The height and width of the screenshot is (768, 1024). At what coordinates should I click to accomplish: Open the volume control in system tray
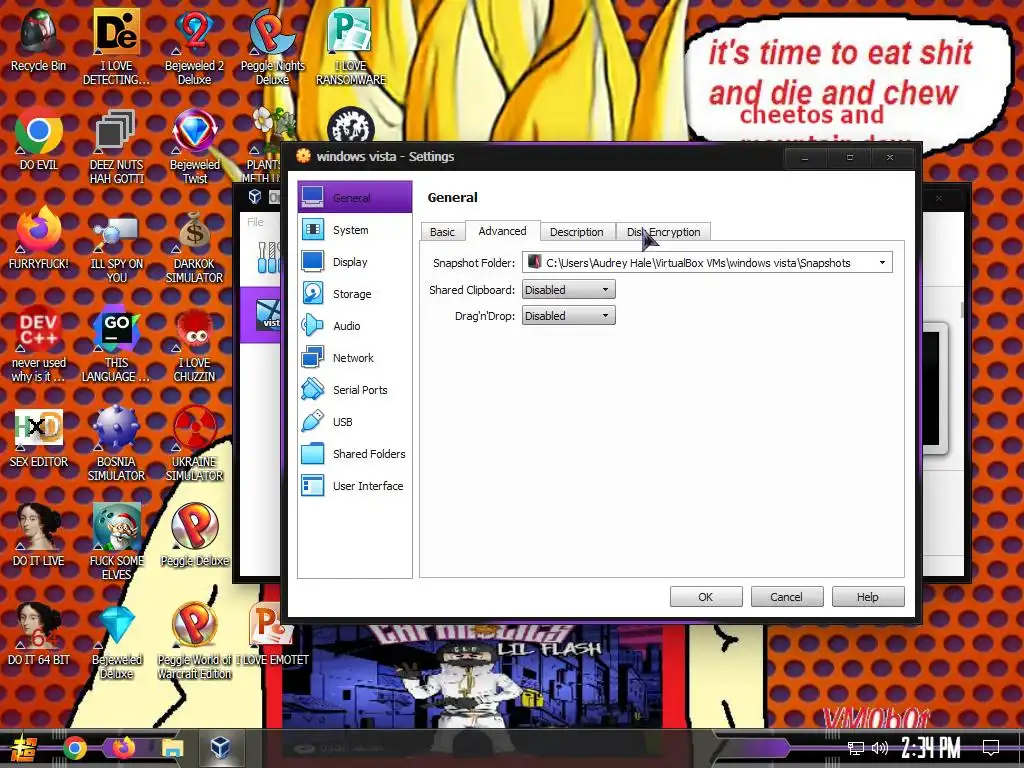pyautogui.click(x=880, y=748)
